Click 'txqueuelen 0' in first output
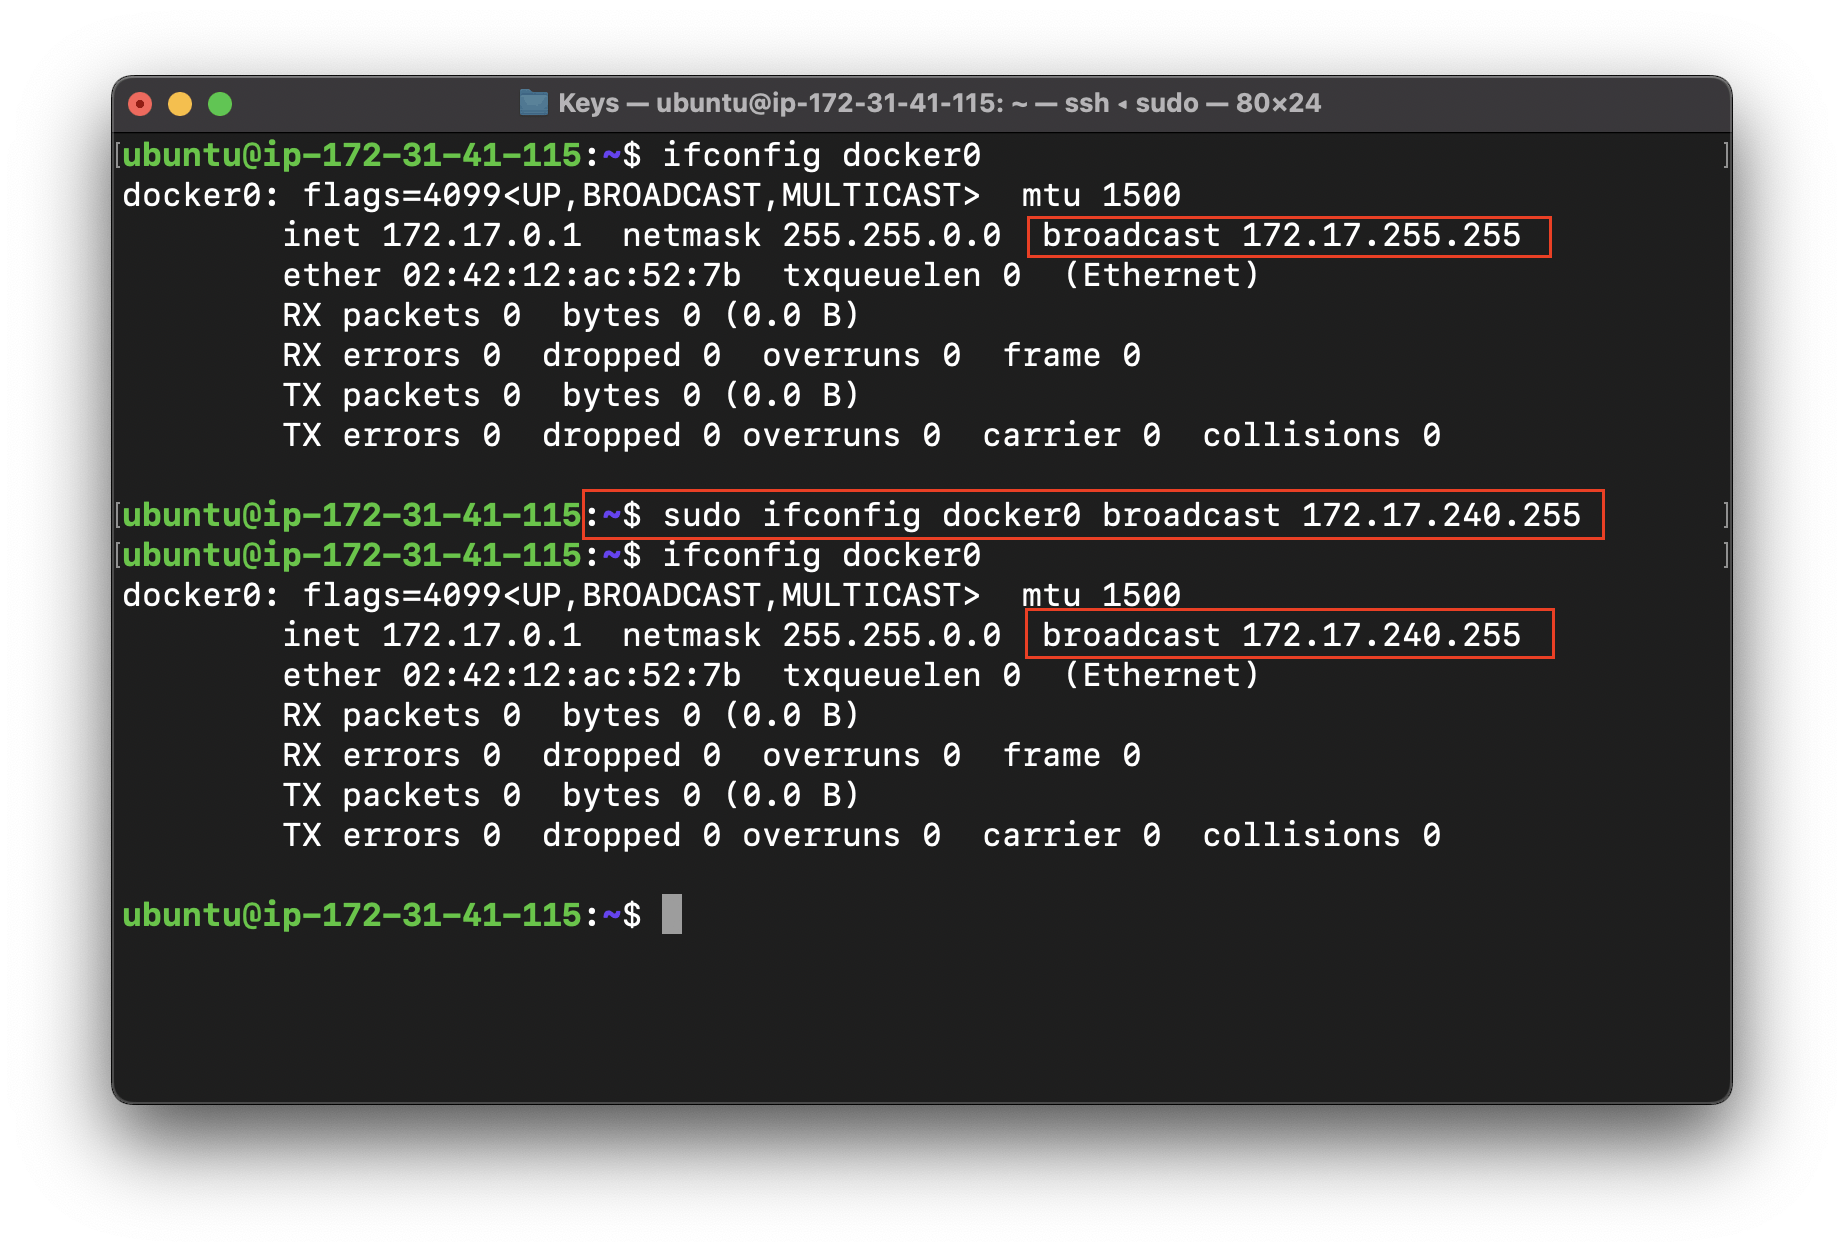Image resolution: width=1844 pixels, height=1252 pixels. pos(901,276)
